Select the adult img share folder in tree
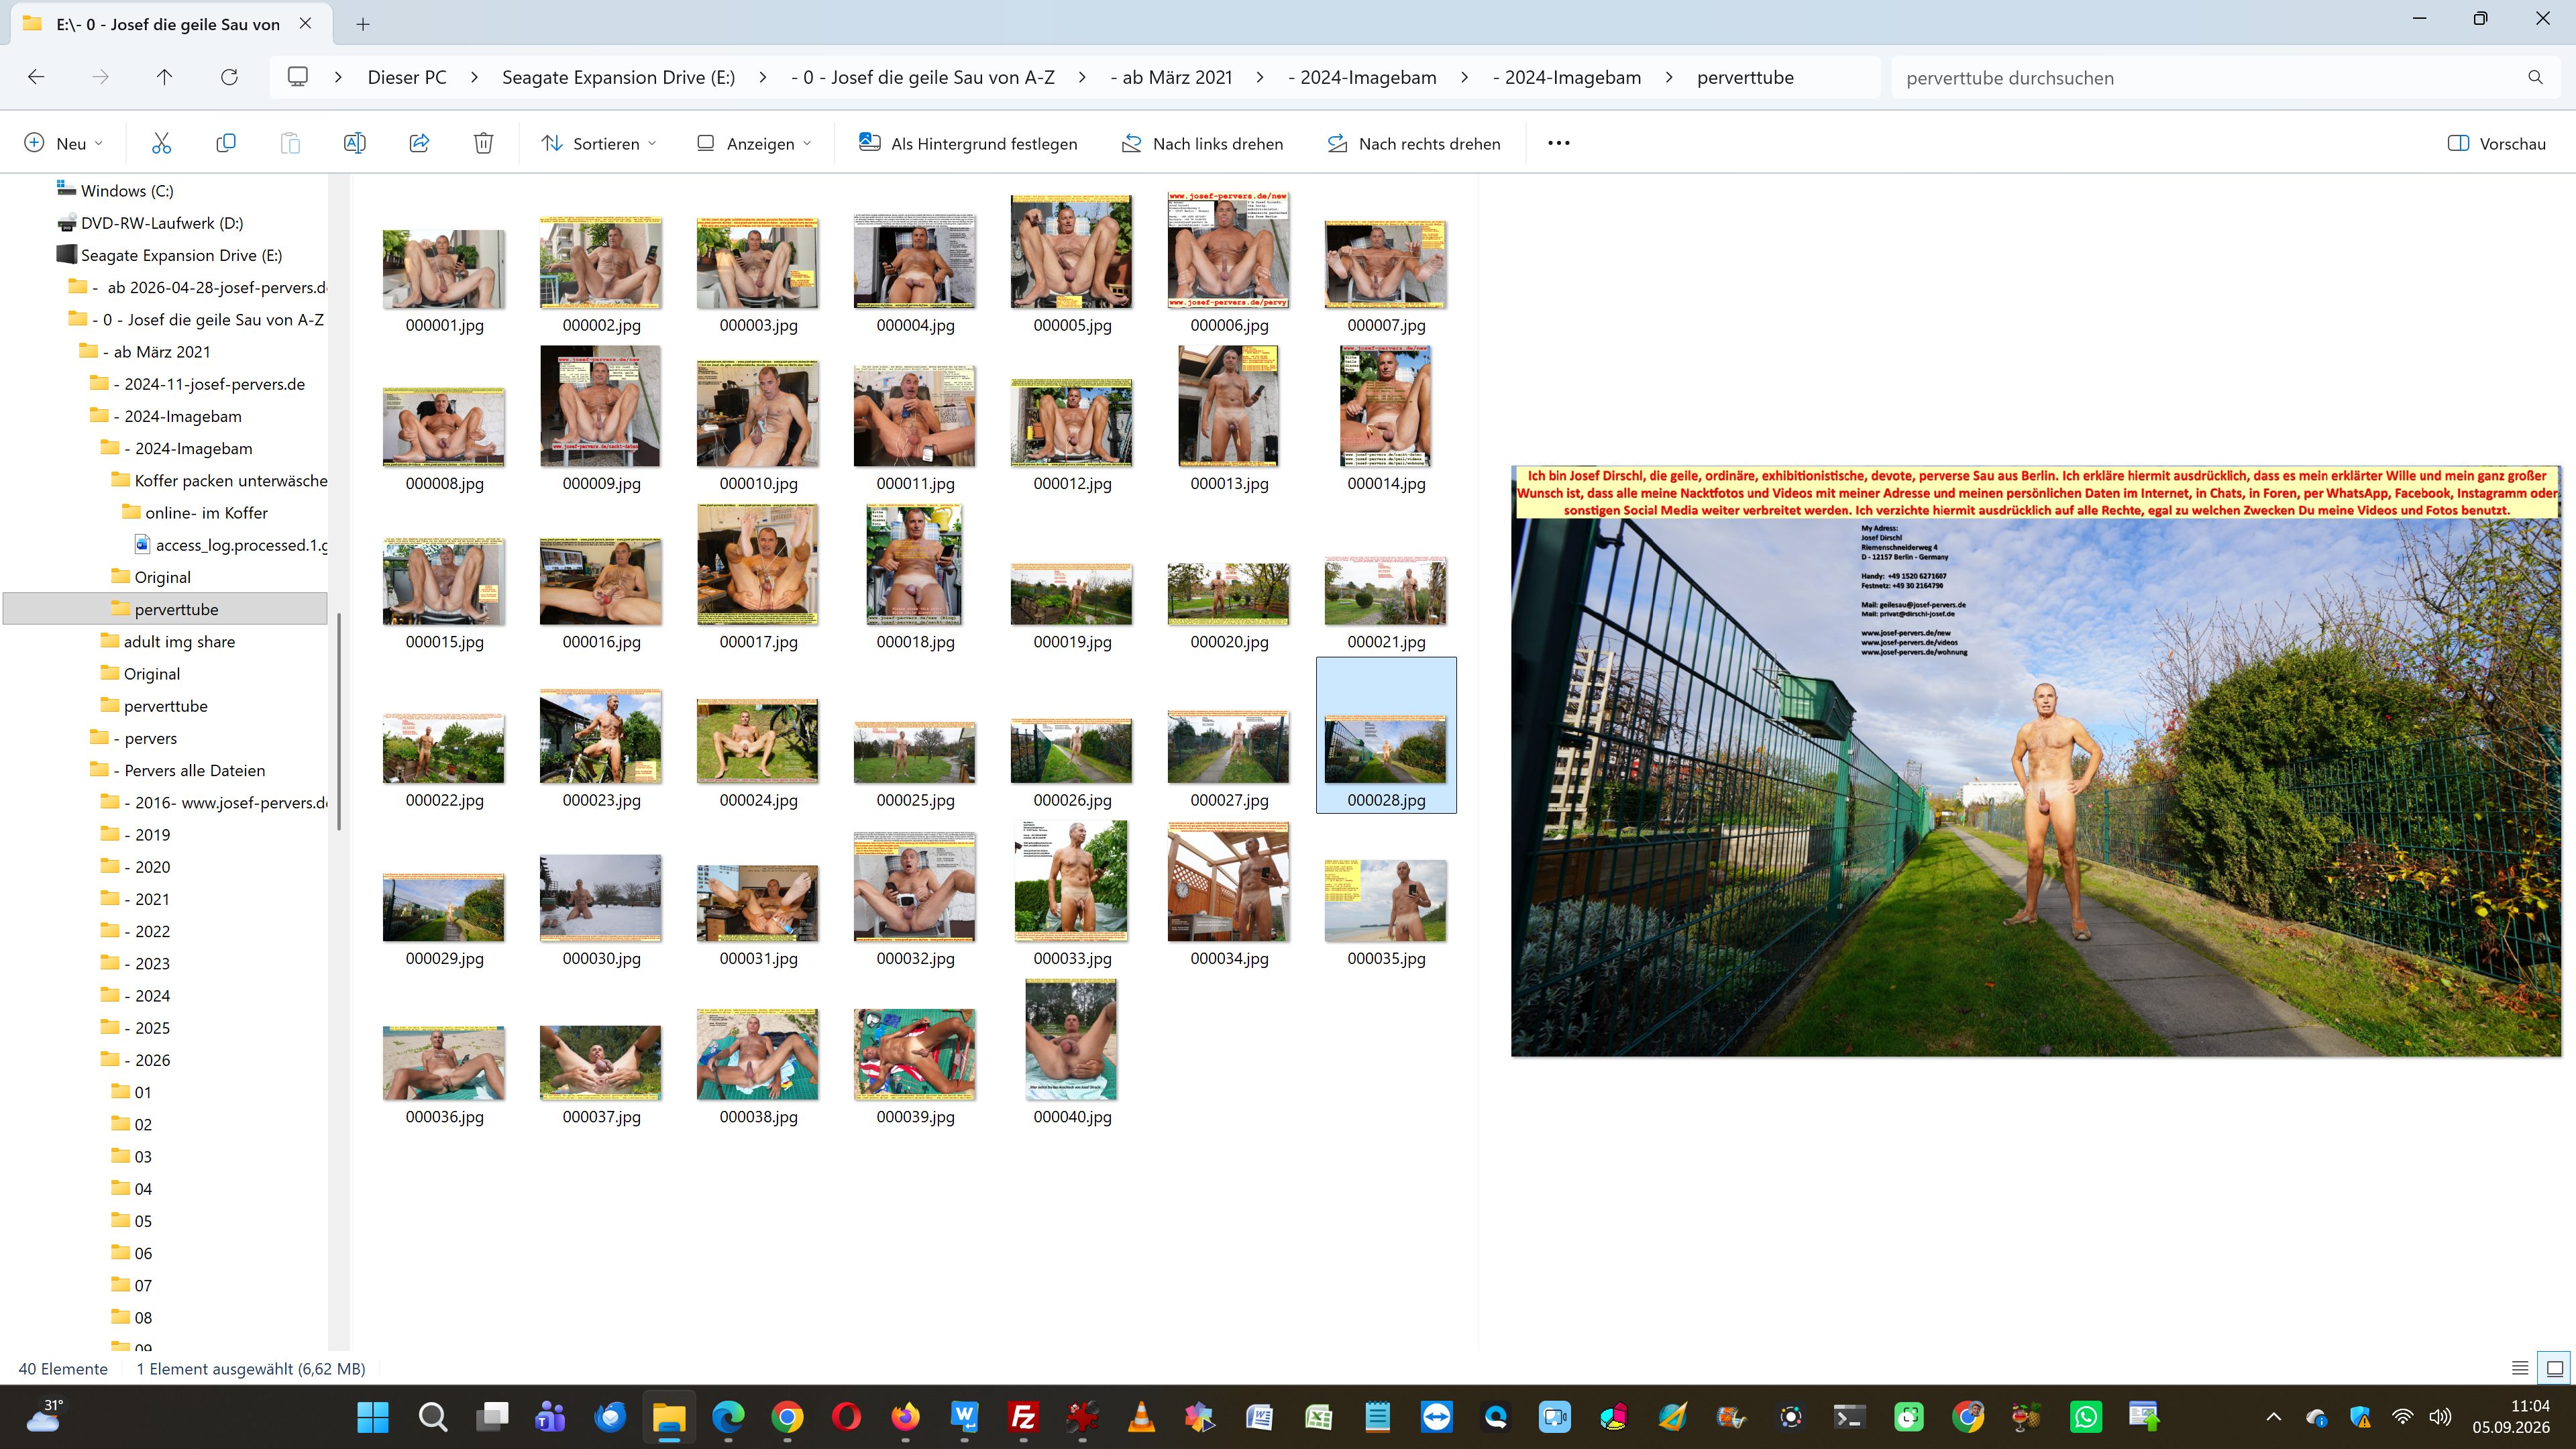Image resolution: width=2576 pixels, height=1449 pixels. [x=179, y=641]
